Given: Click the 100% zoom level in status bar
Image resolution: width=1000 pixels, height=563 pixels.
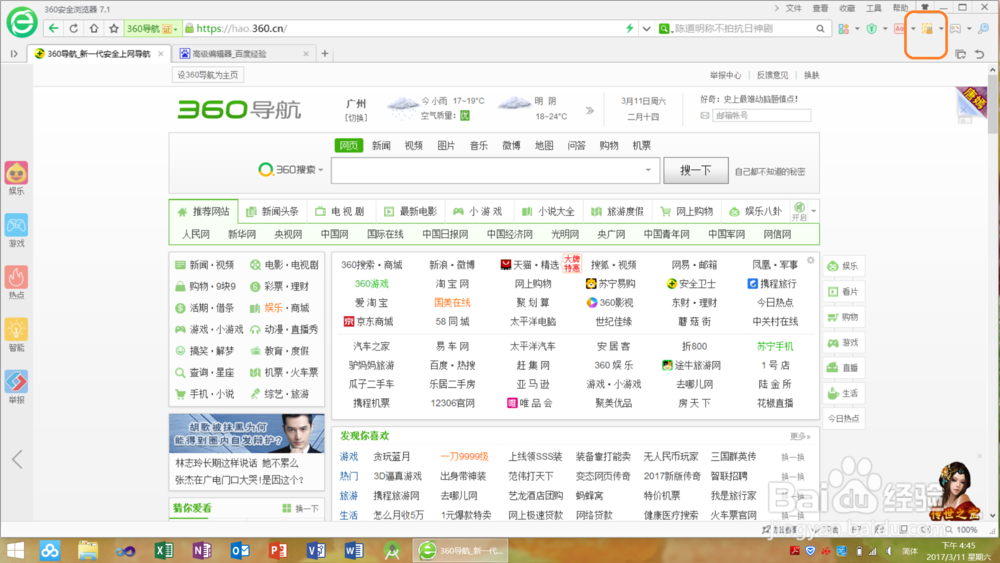Looking at the screenshot, I should (x=967, y=530).
